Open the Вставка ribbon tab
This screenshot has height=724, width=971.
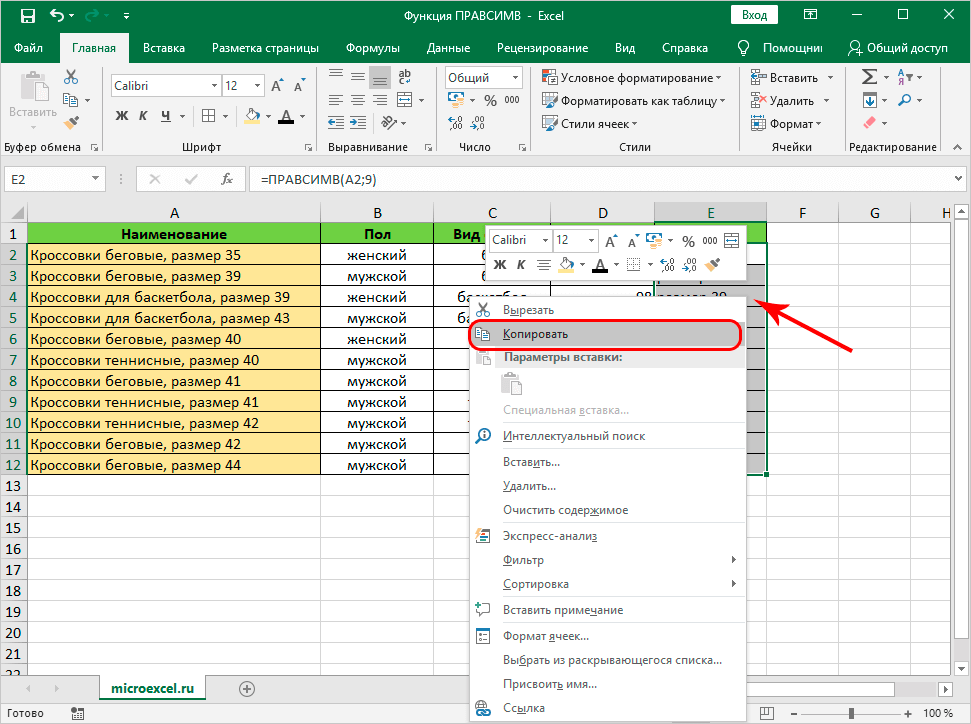[x=163, y=48]
